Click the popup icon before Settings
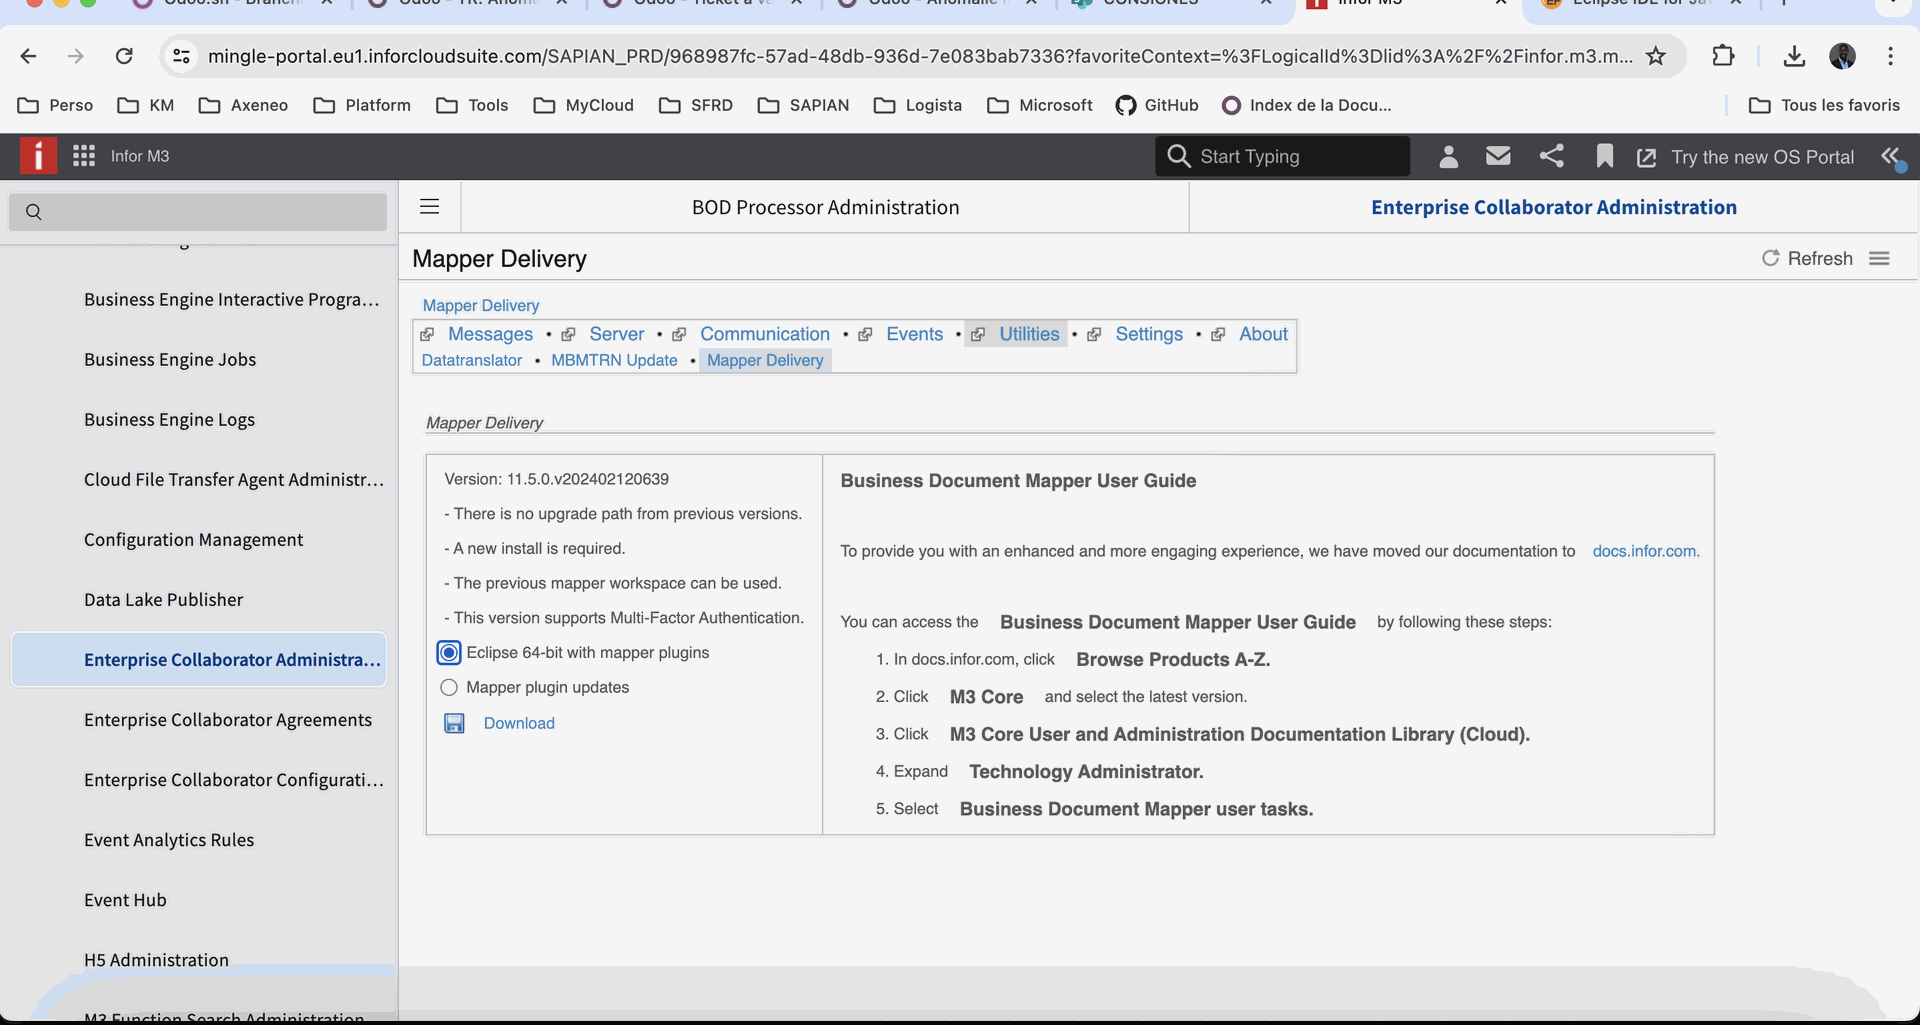This screenshot has width=1920, height=1025. pos(1094,334)
